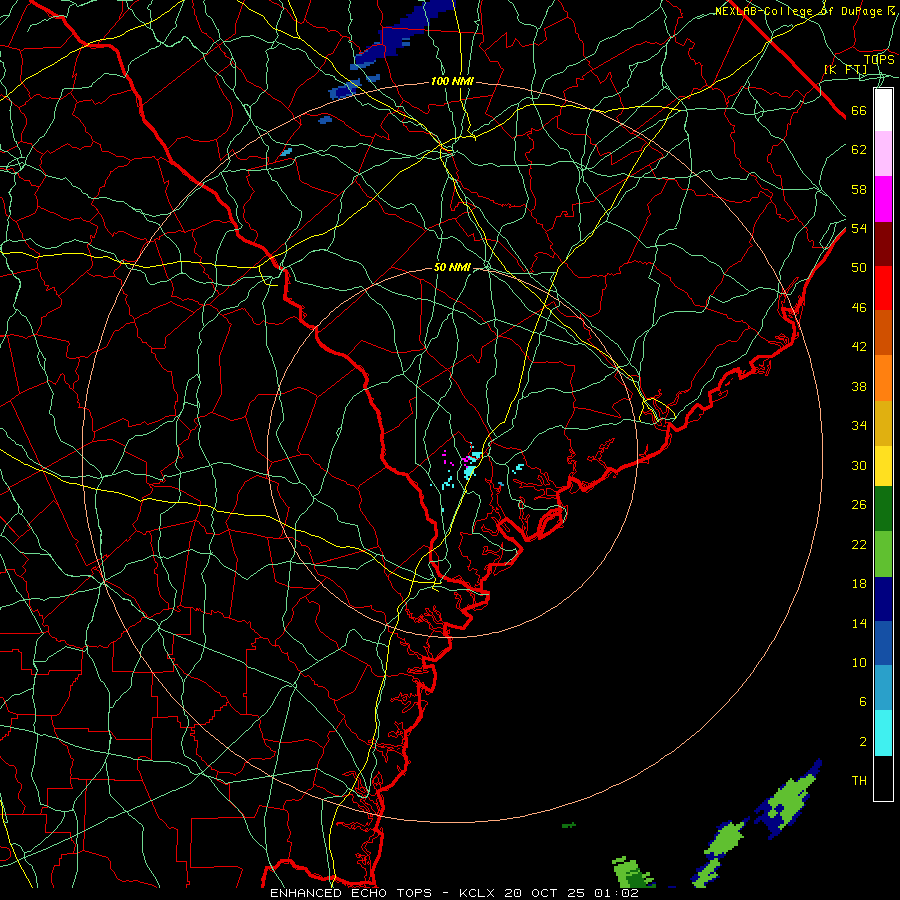Click the "50 NMI" range ring label
The width and height of the screenshot is (900, 900).
[452, 267]
